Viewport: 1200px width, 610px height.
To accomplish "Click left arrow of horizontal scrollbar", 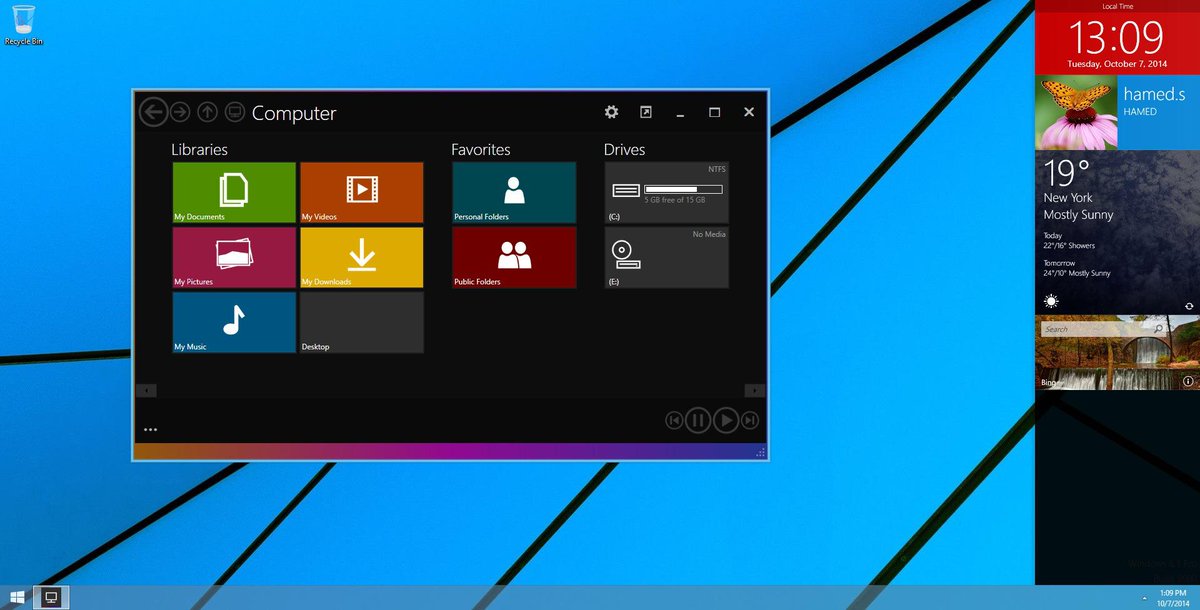I will click(146, 390).
